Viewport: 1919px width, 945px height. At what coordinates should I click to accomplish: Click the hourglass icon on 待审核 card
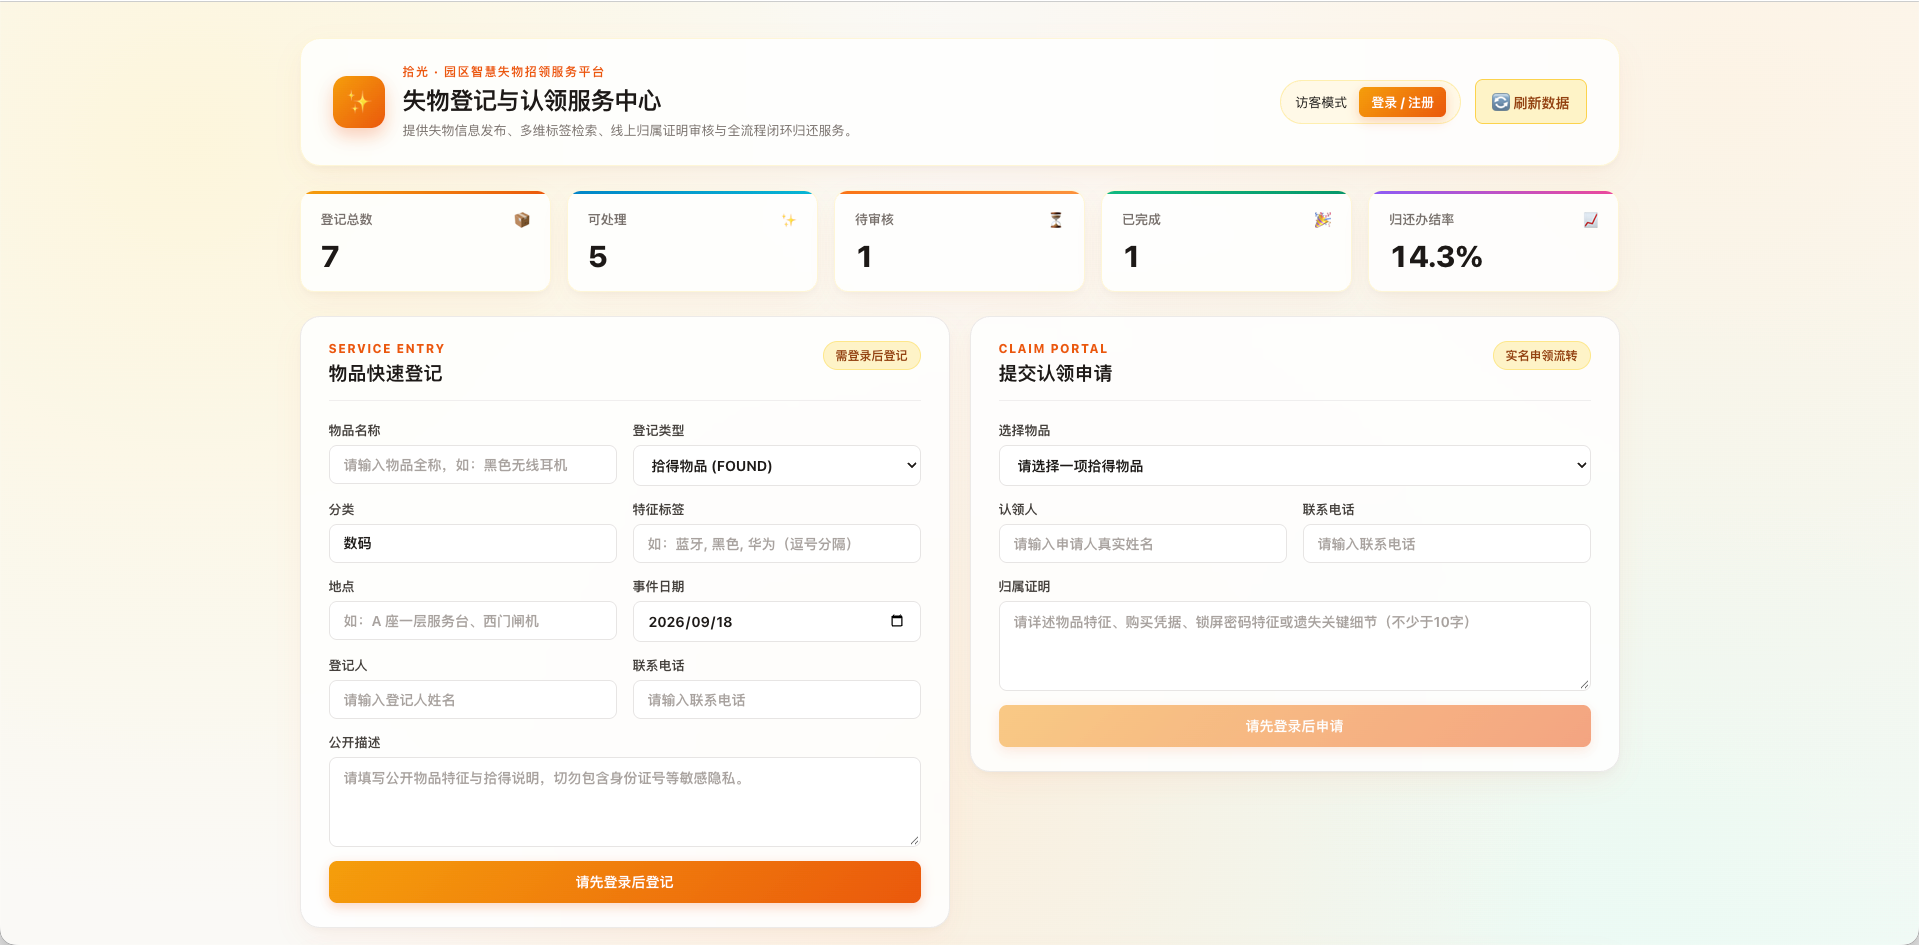[x=1056, y=220]
